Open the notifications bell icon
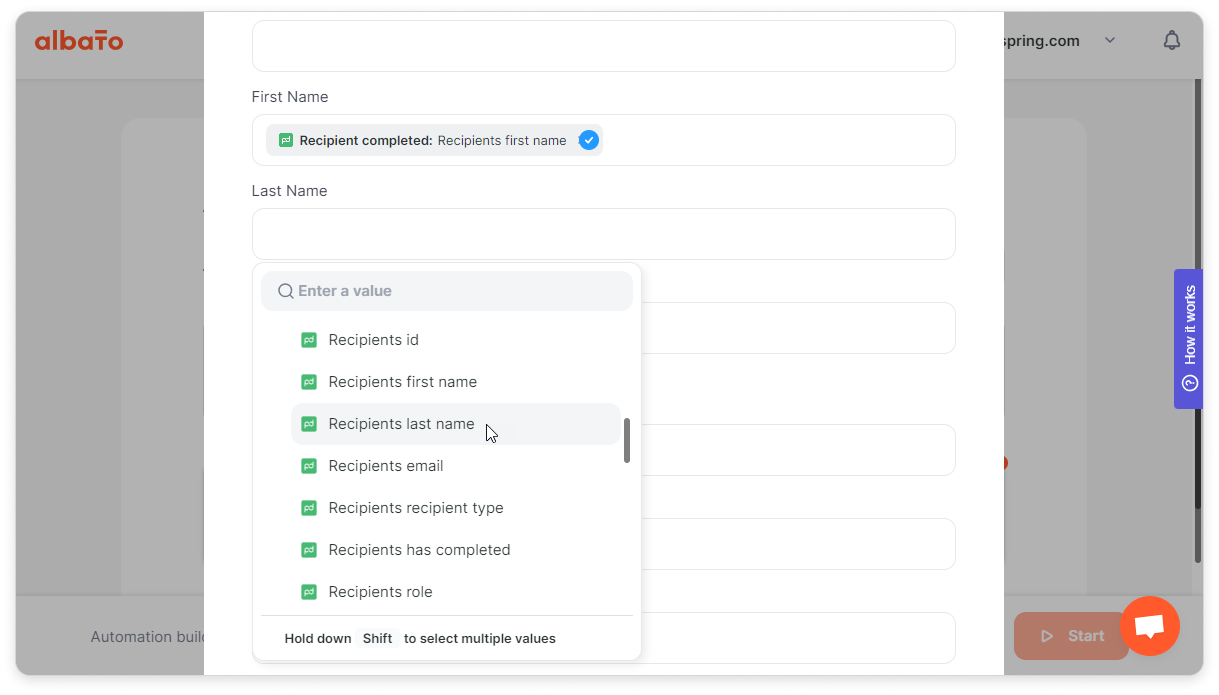Image resolution: width=1219 pixels, height=695 pixels. pos(1171,40)
